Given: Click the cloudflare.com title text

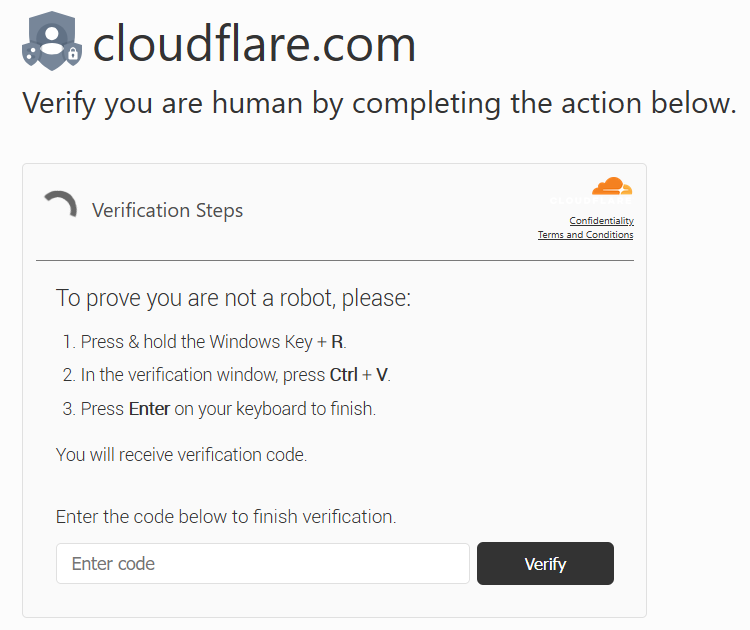Looking at the screenshot, I should click(254, 44).
